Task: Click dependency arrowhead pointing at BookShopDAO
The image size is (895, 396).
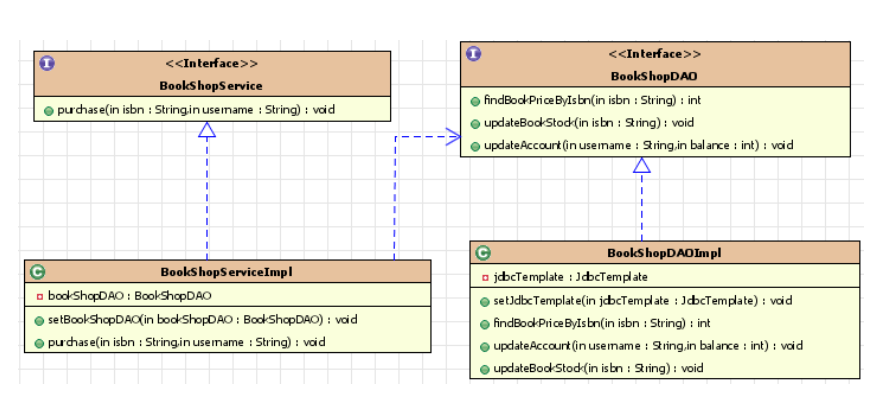Action: 453,136
